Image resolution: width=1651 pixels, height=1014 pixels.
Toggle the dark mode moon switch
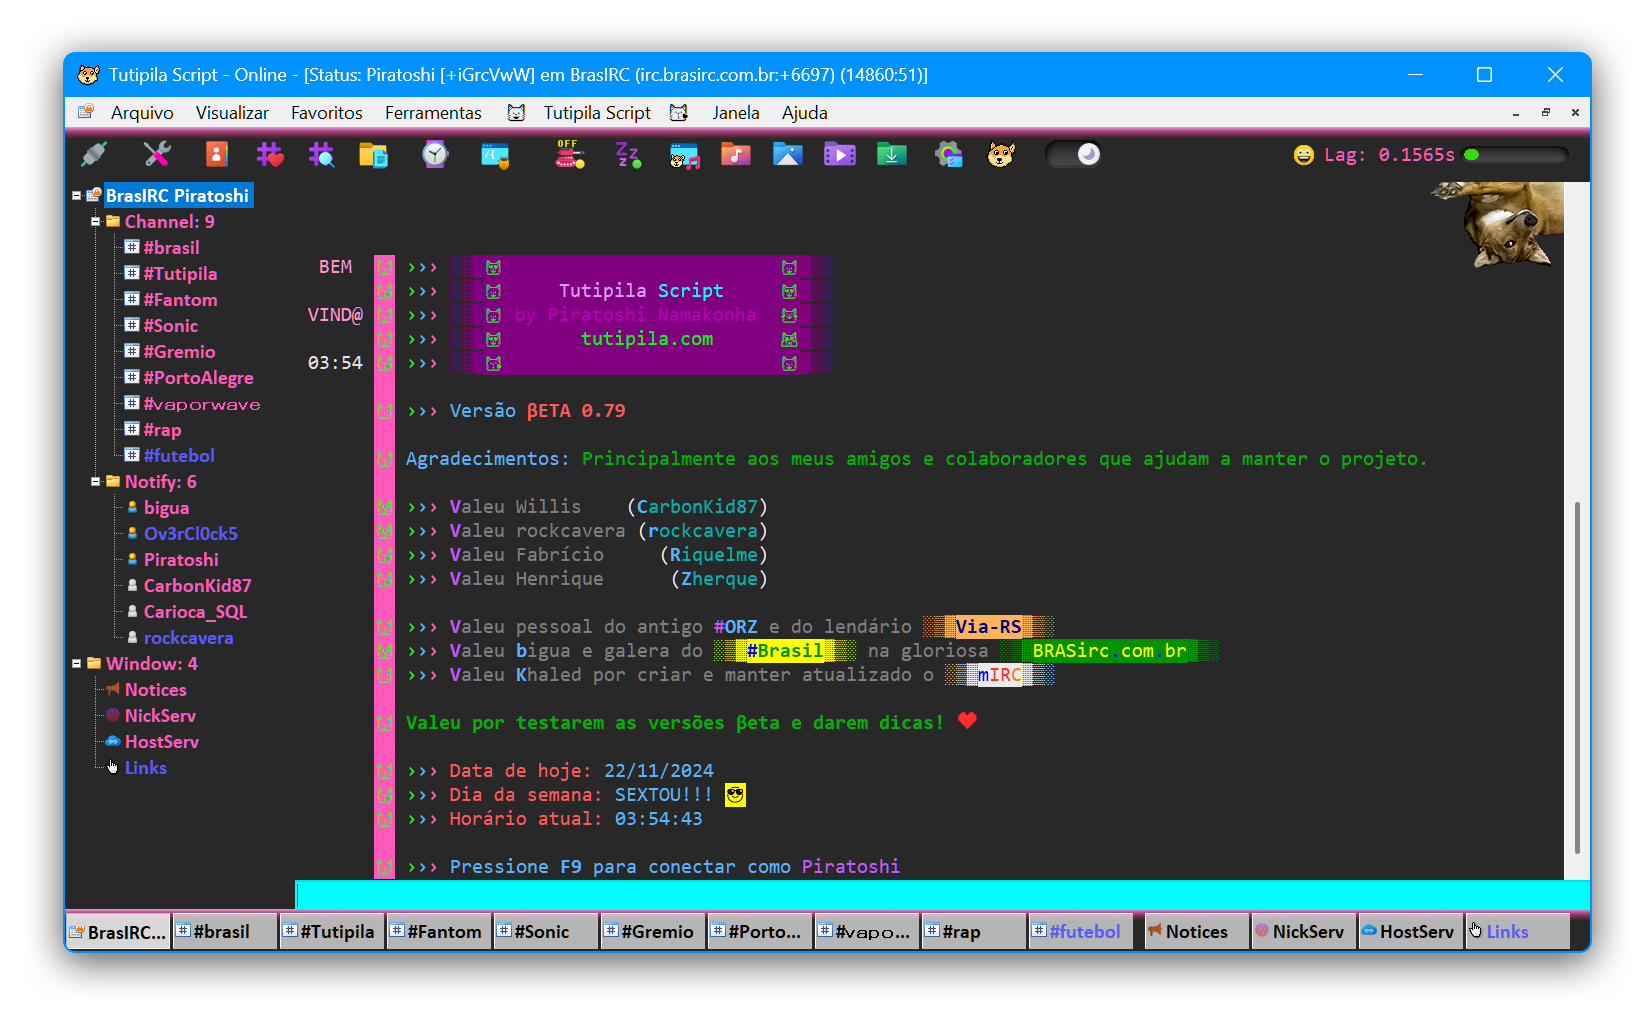tap(1074, 154)
